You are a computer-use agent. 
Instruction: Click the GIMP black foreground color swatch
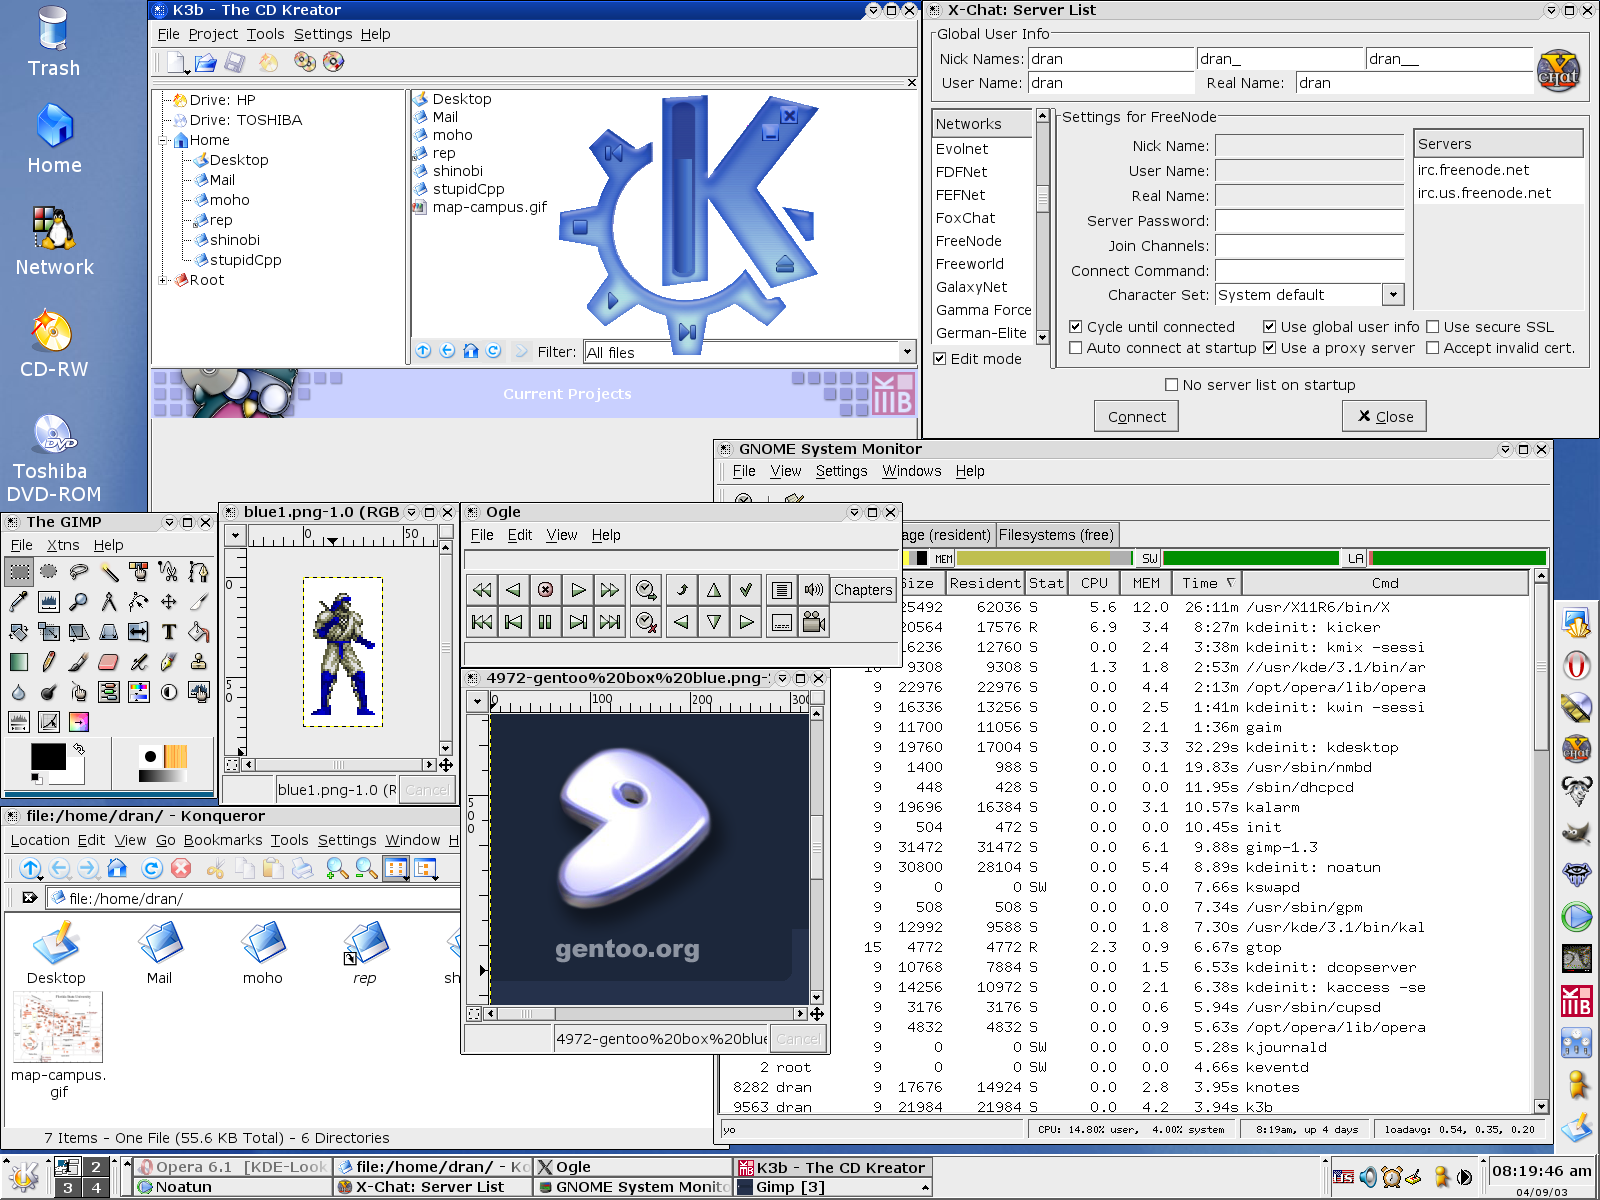[x=47, y=756]
